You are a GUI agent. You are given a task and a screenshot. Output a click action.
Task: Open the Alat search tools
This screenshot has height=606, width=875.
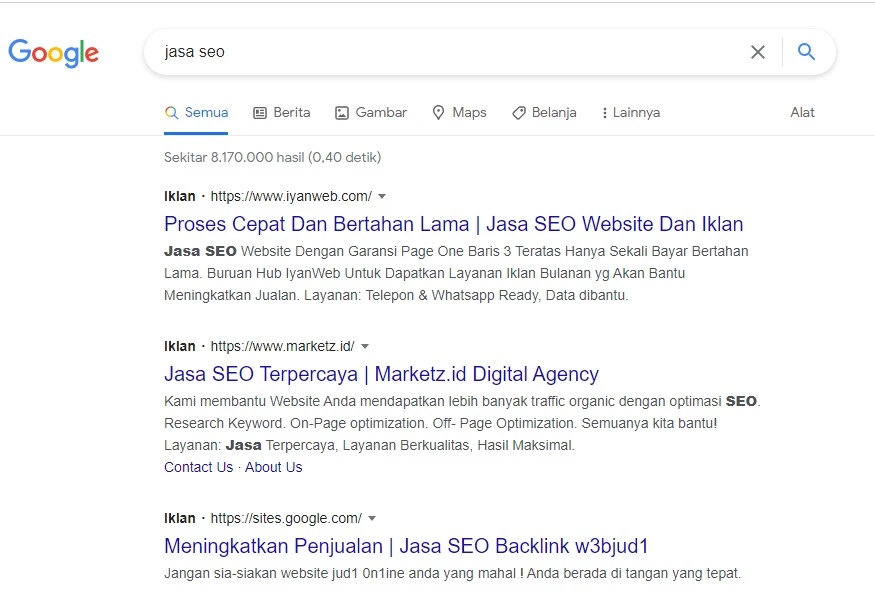(x=802, y=113)
